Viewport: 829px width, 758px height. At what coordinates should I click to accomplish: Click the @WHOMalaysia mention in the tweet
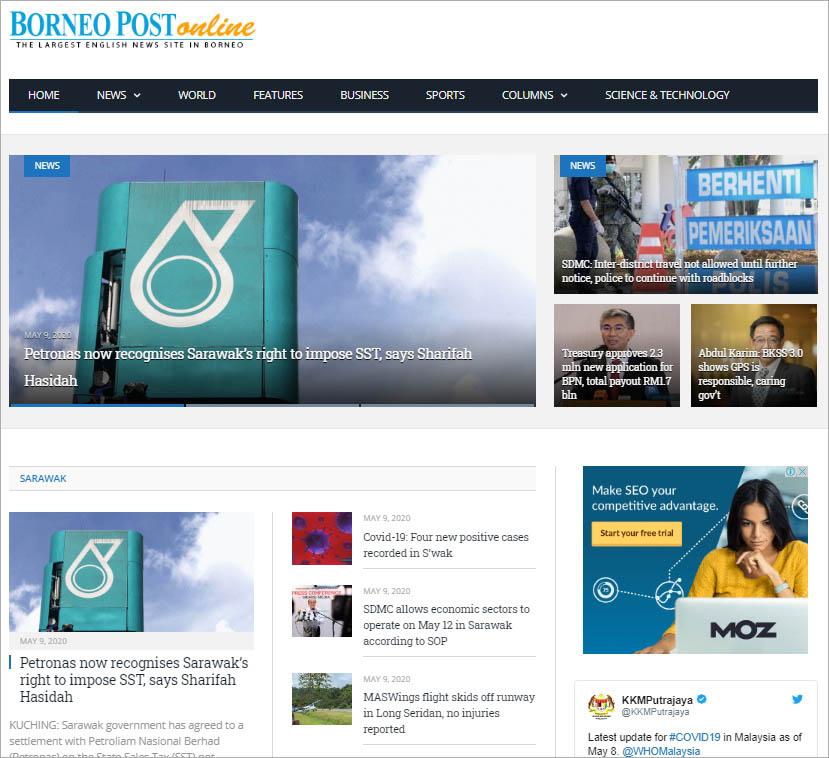tap(661, 751)
